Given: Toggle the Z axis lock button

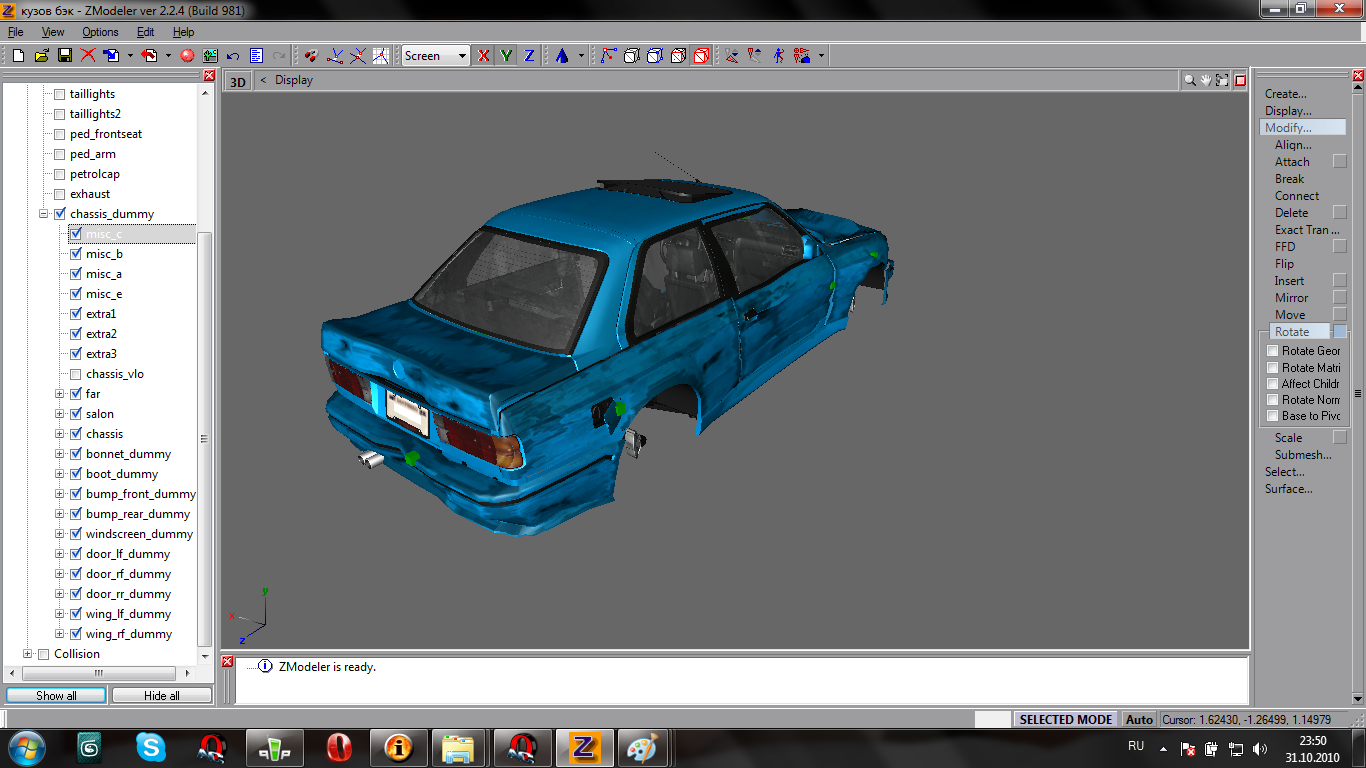Looking at the screenshot, I should tap(529, 56).
